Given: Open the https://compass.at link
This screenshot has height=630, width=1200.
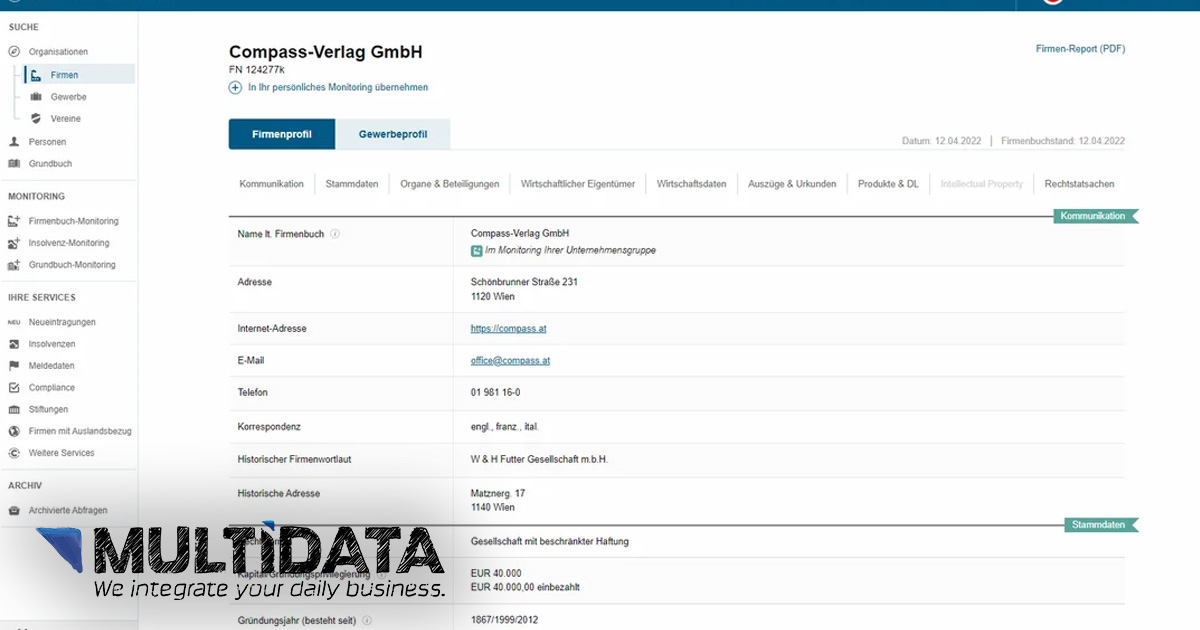Looking at the screenshot, I should [x=508, y=328].
